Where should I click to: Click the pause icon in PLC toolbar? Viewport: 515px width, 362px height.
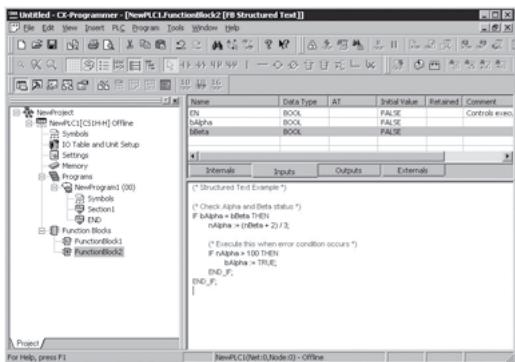[394, 45]
